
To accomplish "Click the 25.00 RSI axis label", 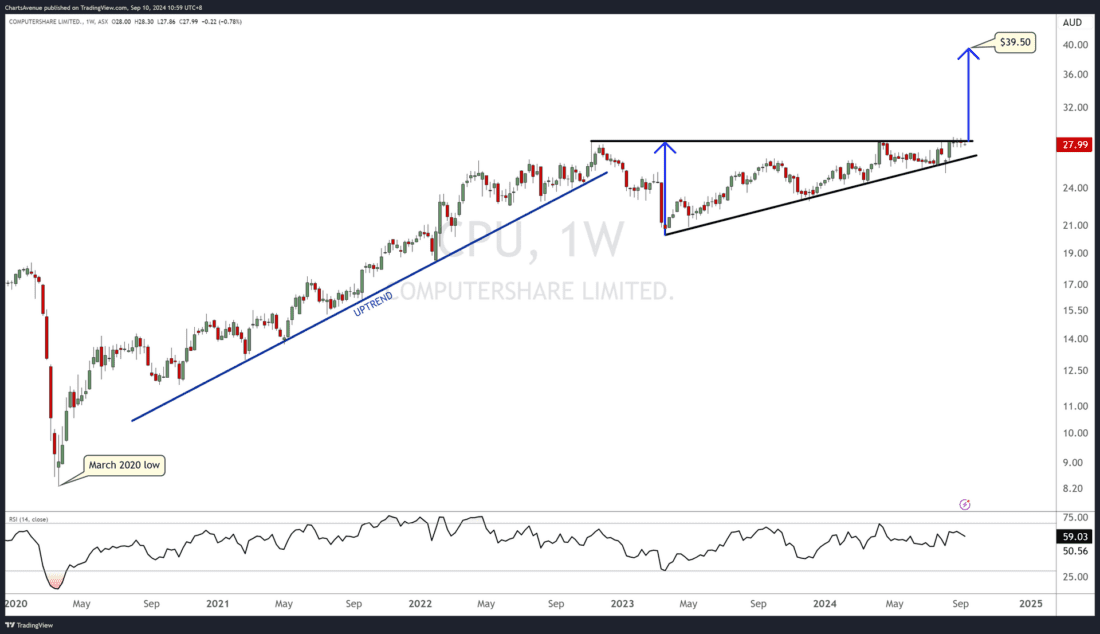I will pos(1075,576).
